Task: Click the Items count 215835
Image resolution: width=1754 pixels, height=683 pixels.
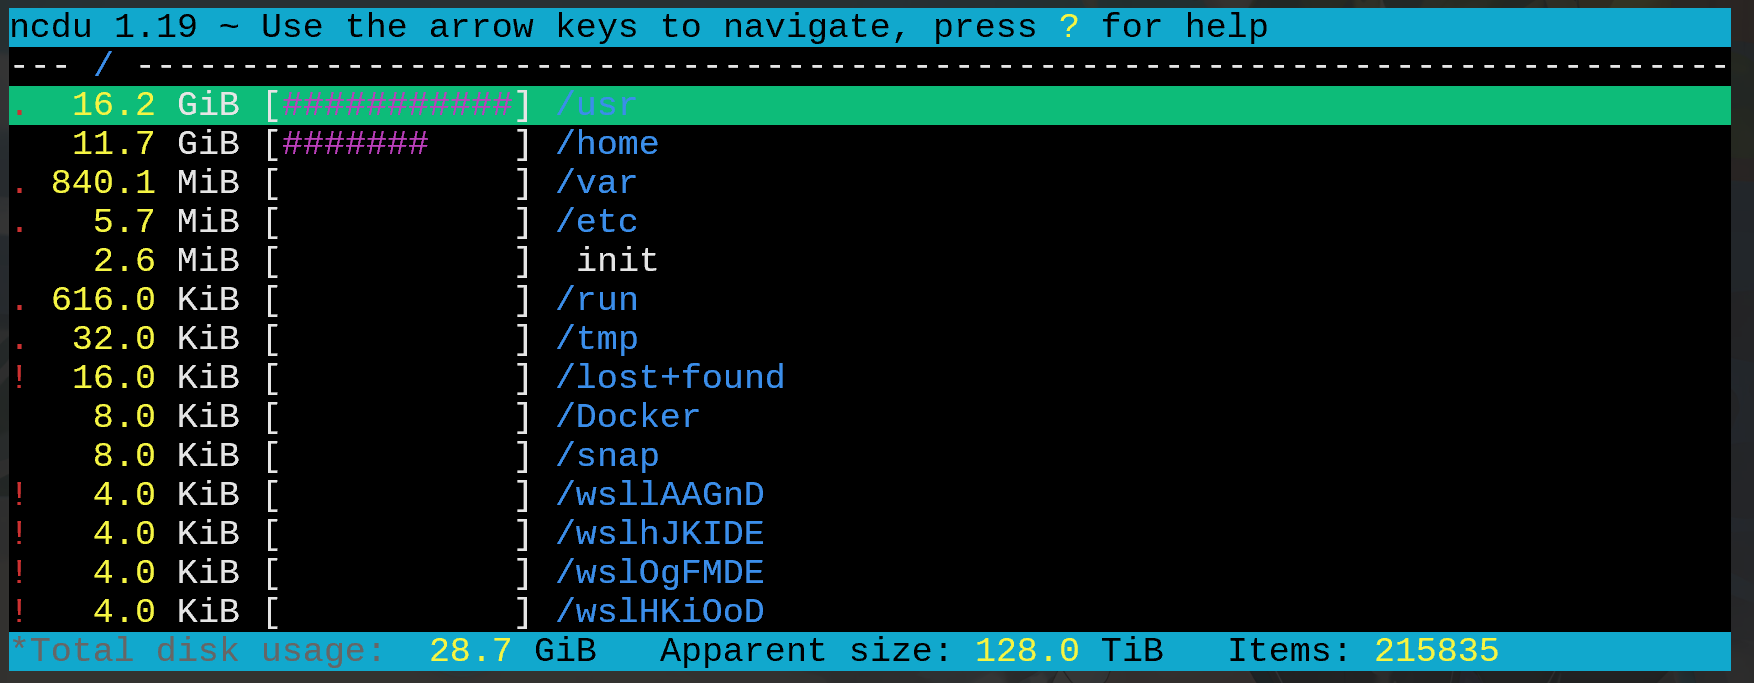Action: point(1436,651)
